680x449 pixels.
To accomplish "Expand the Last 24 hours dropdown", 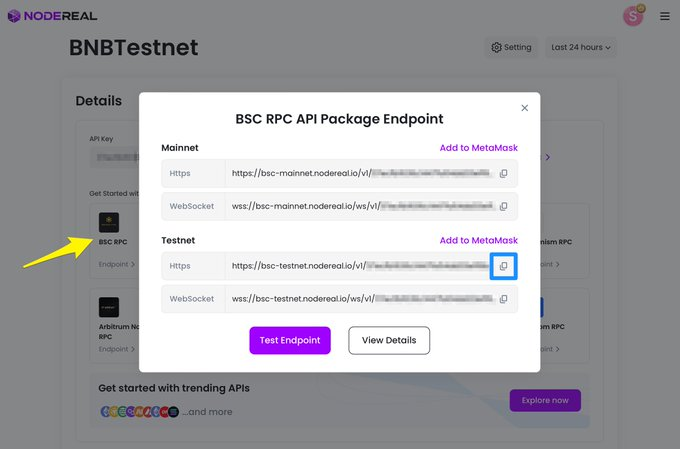I will pos(581,47).
